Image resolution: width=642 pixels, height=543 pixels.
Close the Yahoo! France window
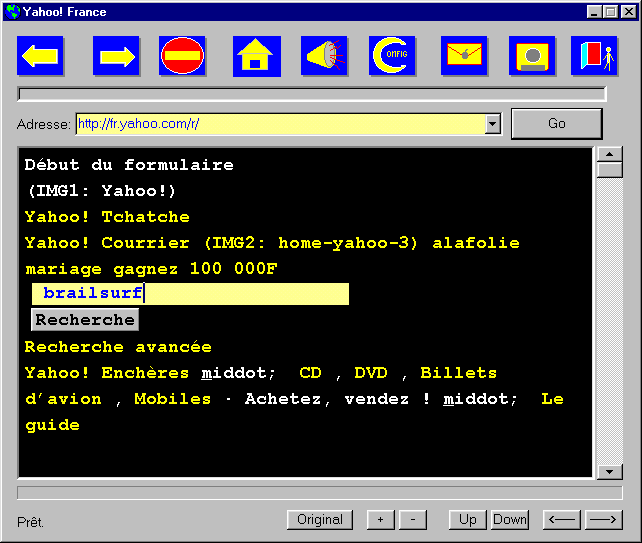[628, 12]
